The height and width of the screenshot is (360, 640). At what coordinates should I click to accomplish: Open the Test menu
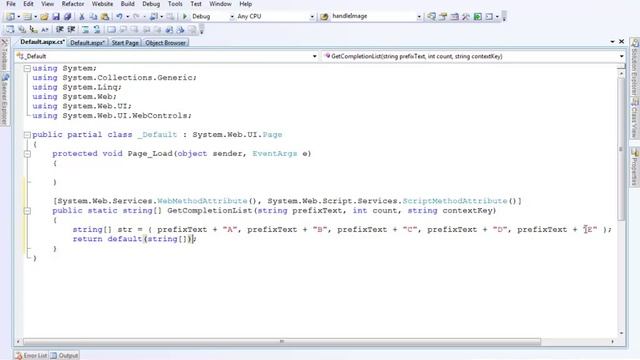[196, 4]
